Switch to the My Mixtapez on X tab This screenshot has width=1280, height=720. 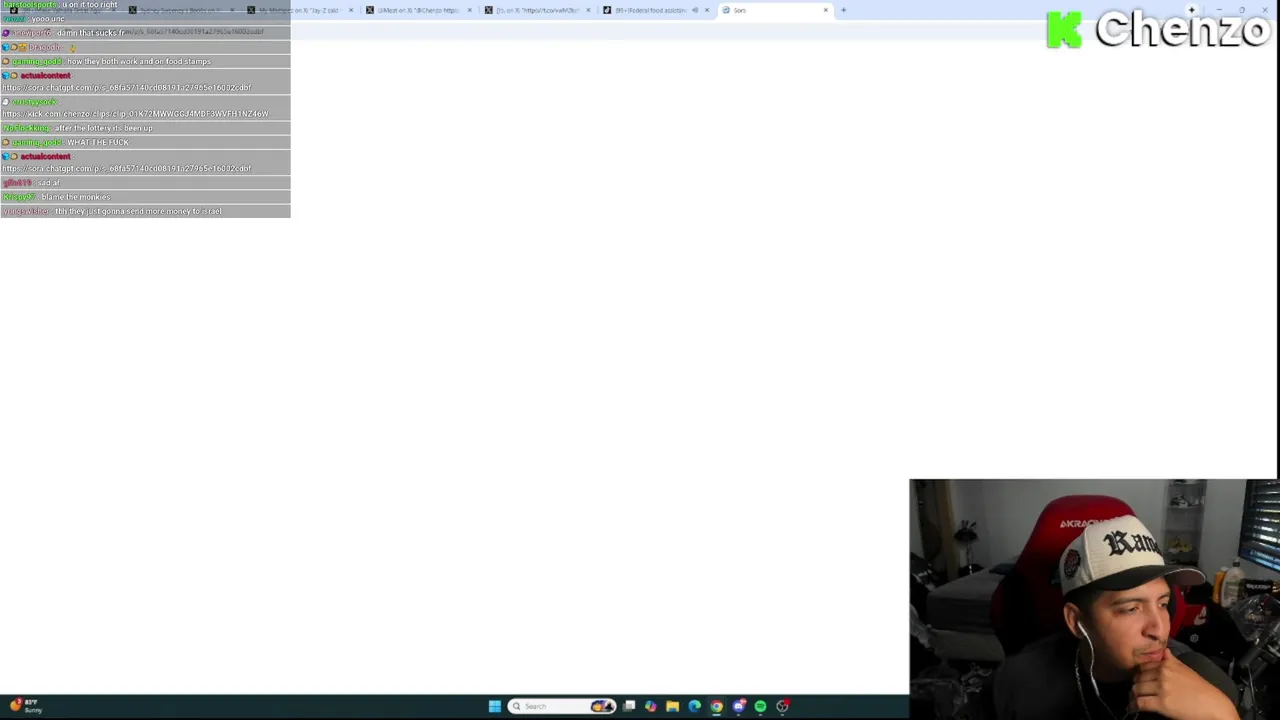(x=298, y=10)
